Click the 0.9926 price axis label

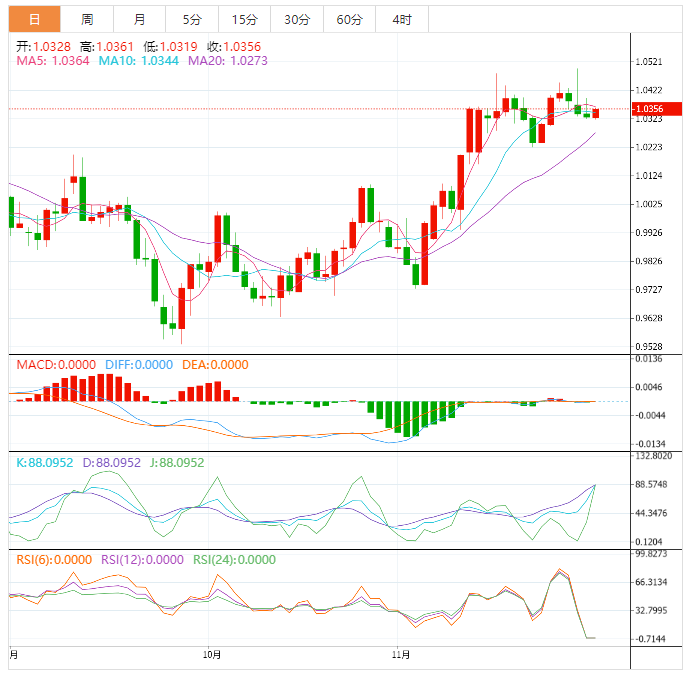649,233
